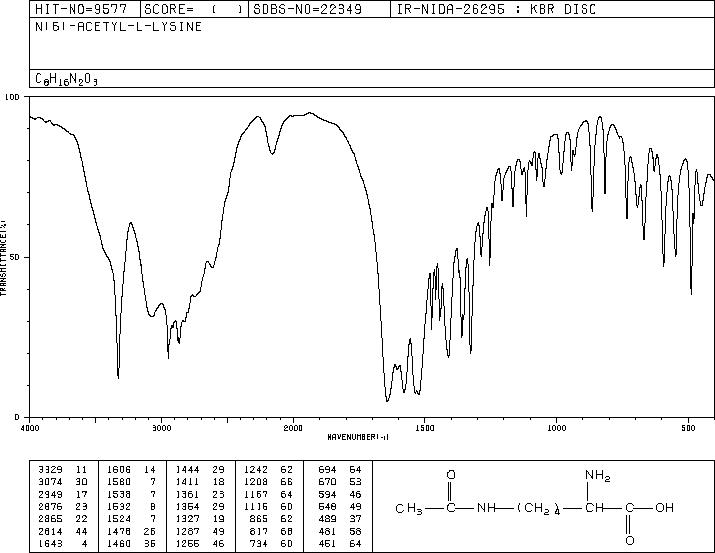Click peak value 1524 in the table
Screen dimensions: 715x553
click(119, 519)
